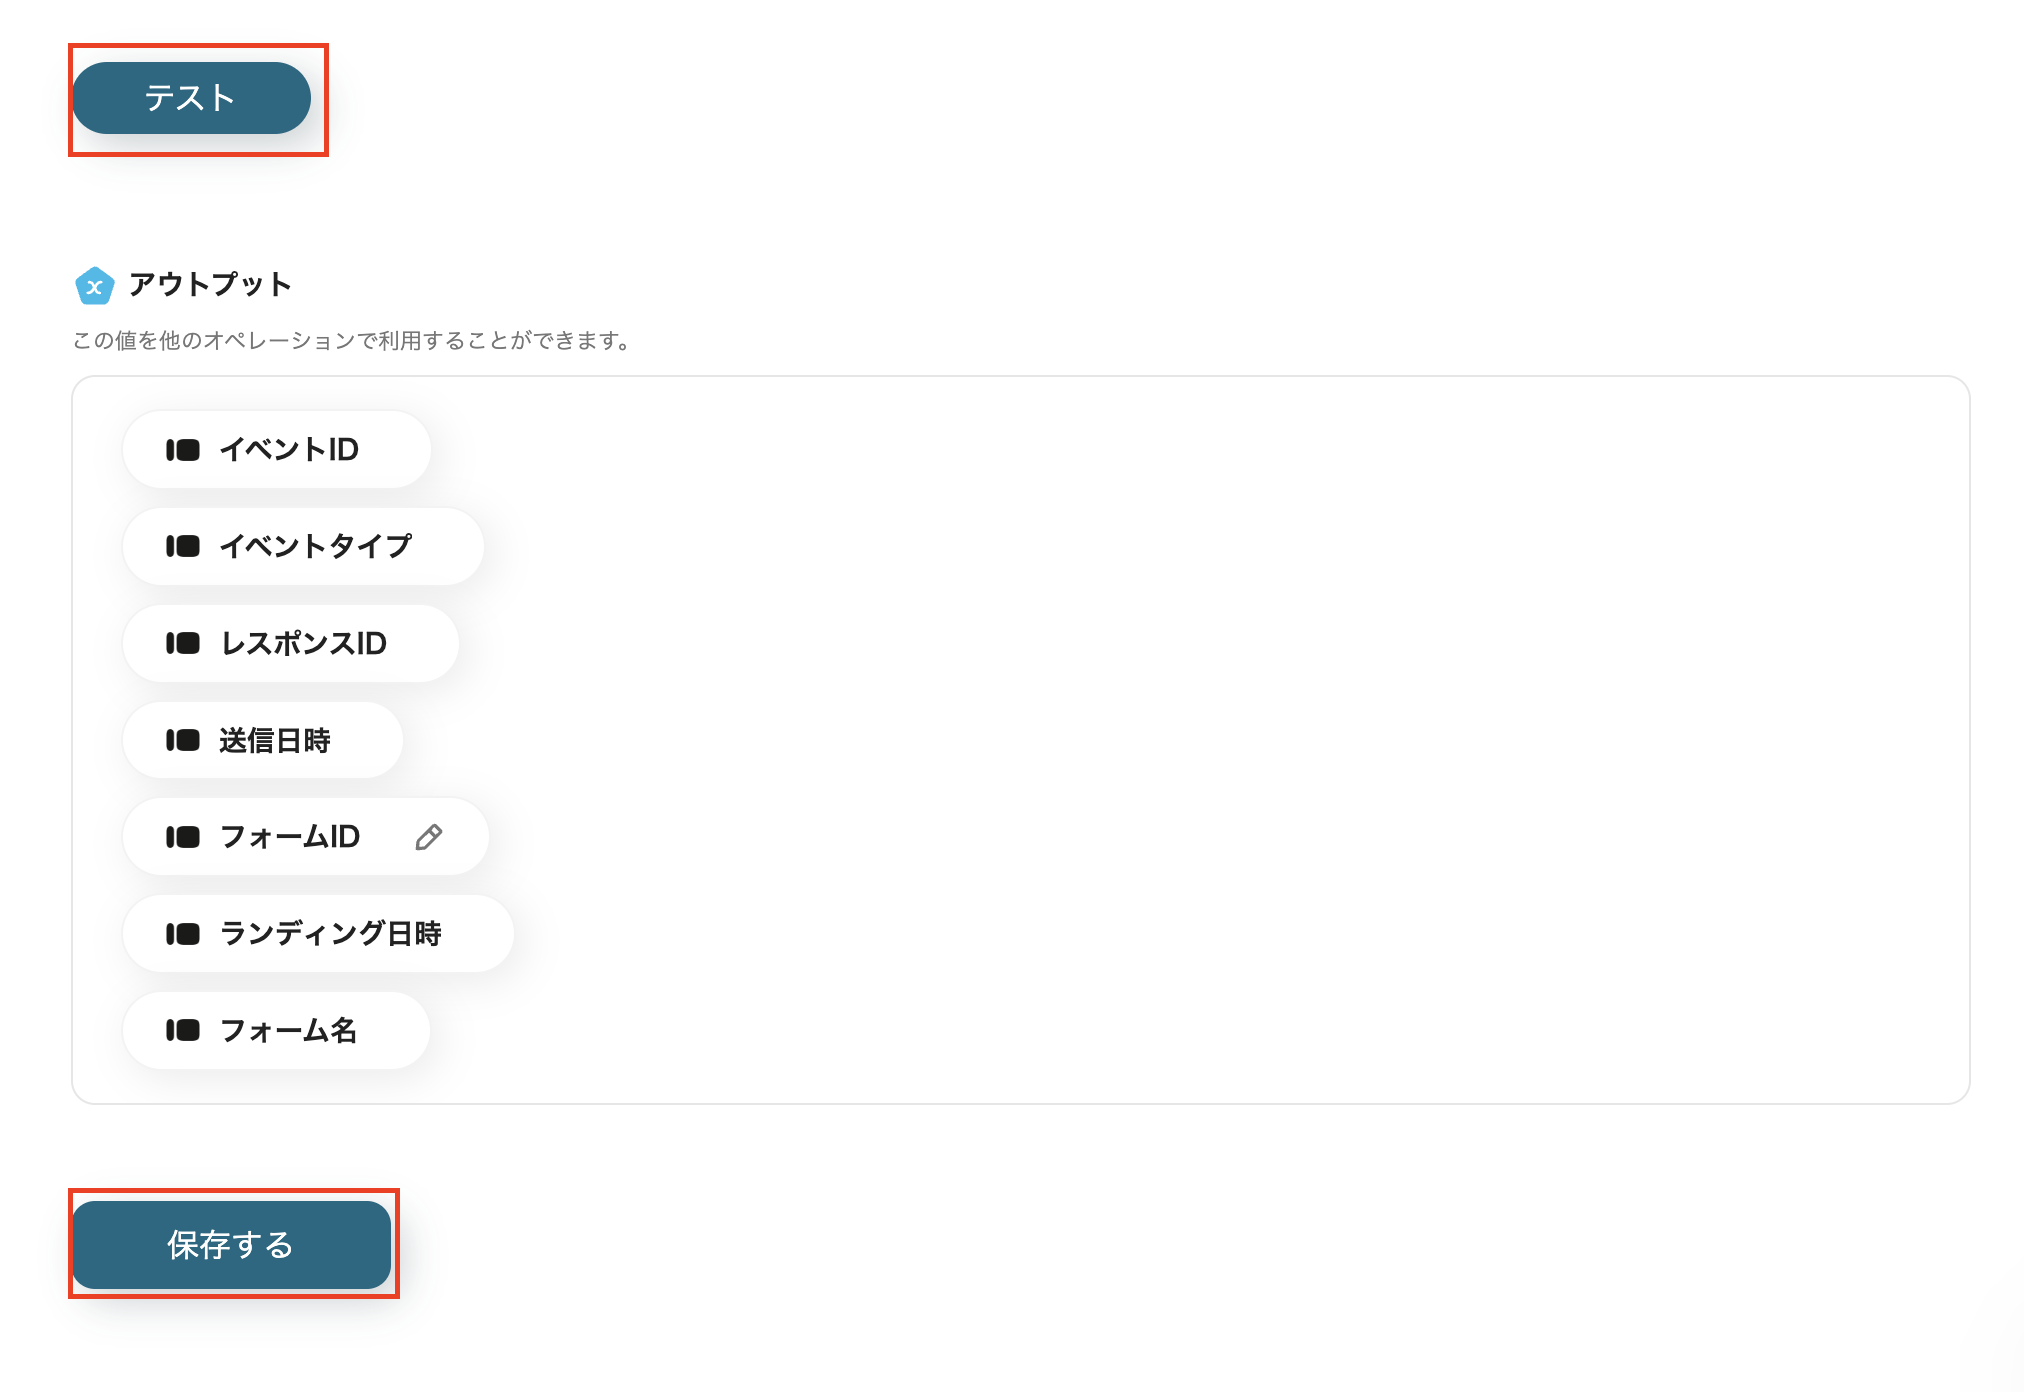2024x1392 pixels.
Task: Select the レスポンスID output value
Action: click(x=290, y=643)
